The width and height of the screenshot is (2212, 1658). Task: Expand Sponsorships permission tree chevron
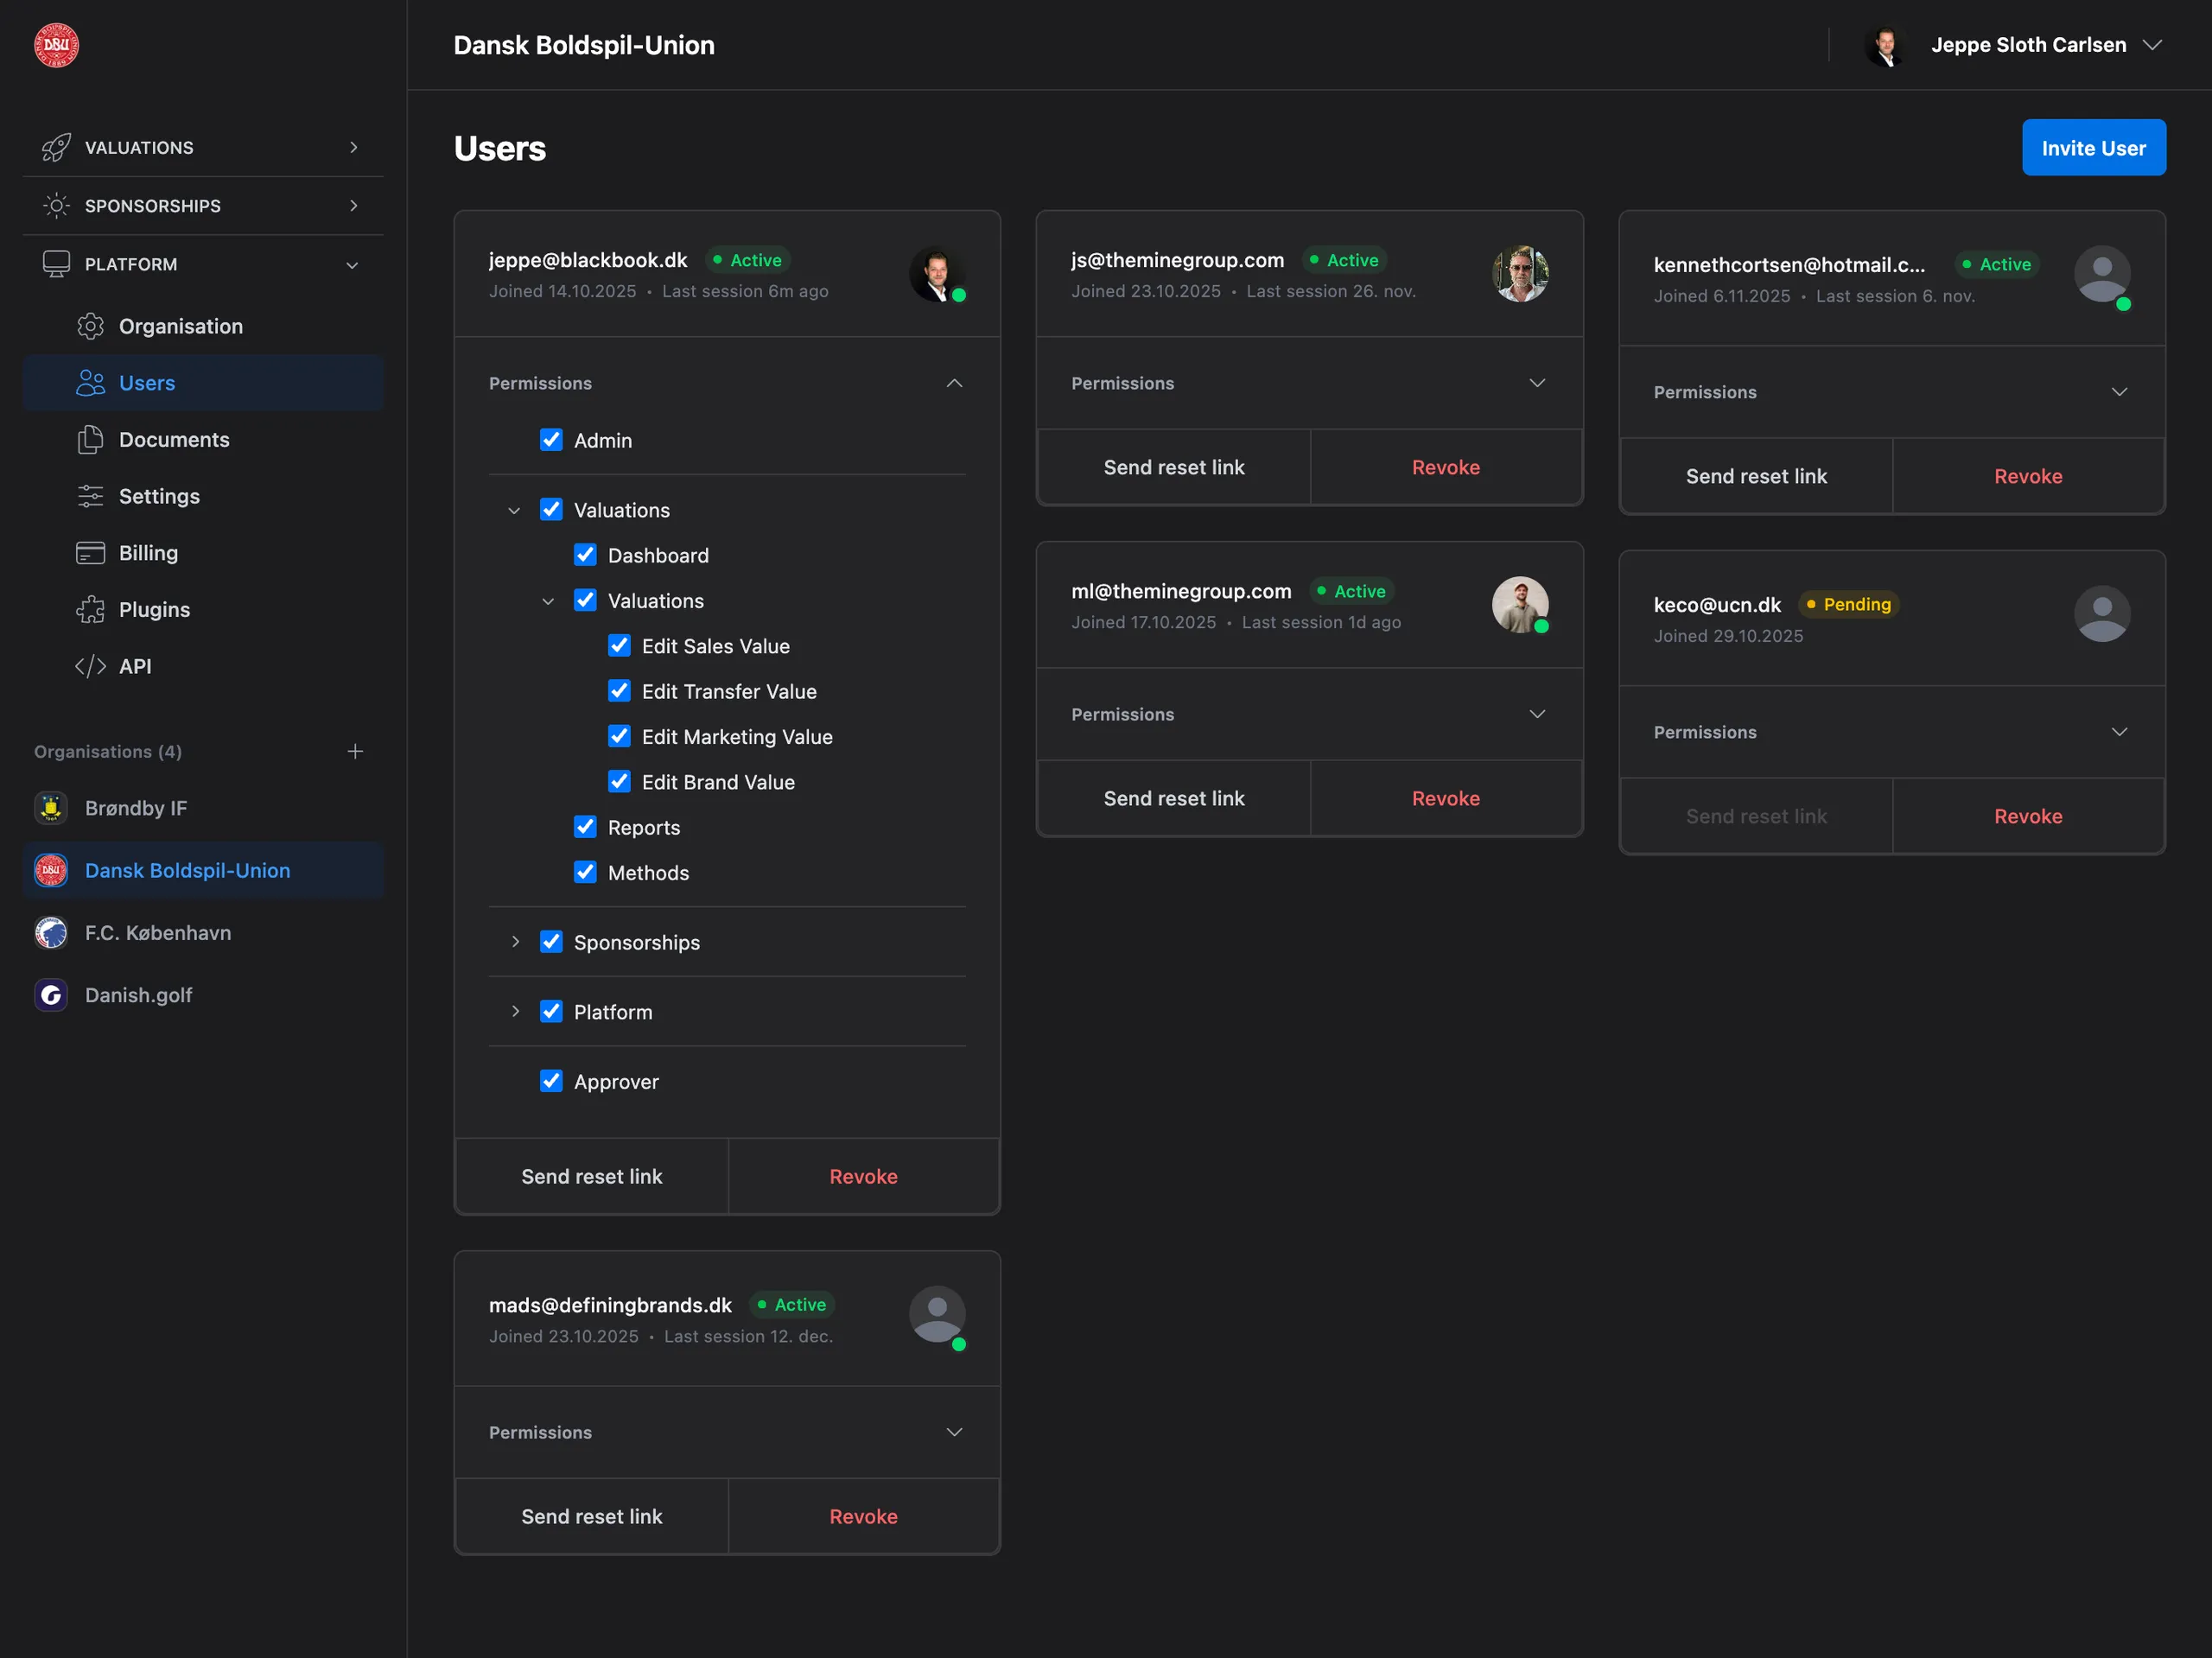[x=515, y=942]
